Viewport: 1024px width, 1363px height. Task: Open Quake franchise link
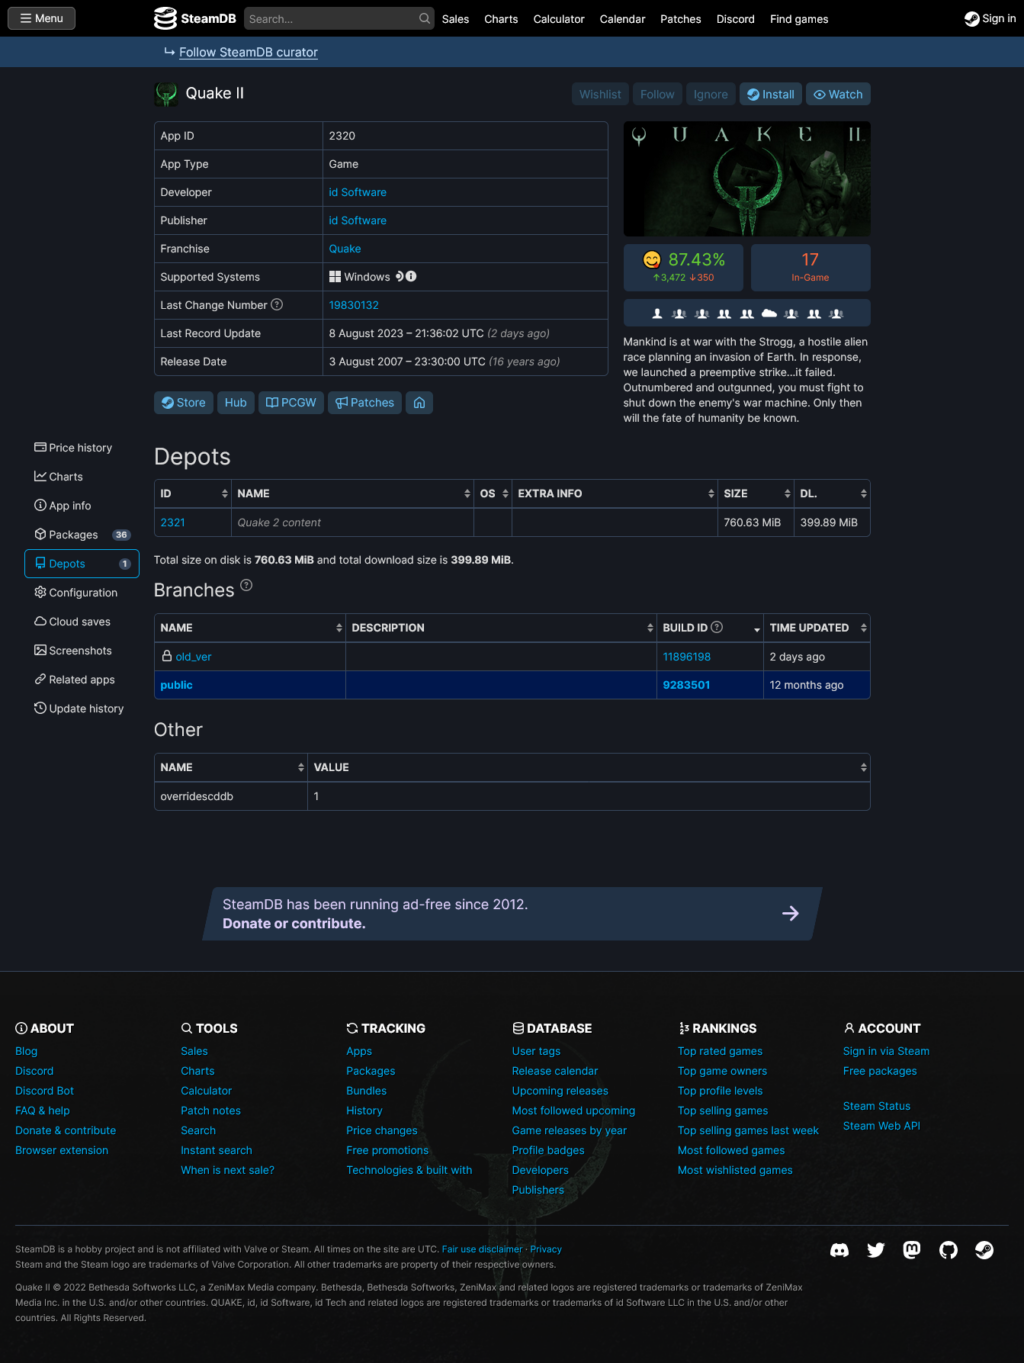point(345,248)
